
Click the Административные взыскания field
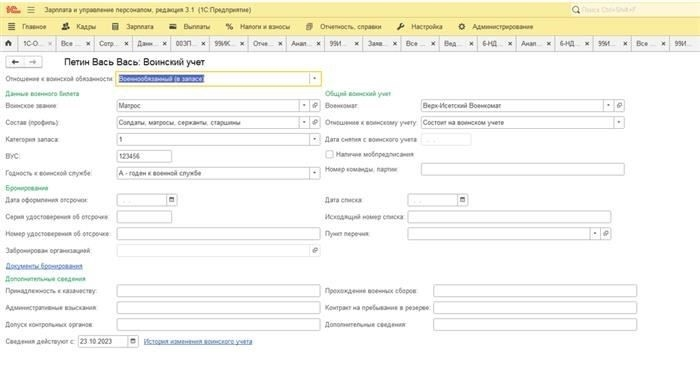(x=218, y=308)
